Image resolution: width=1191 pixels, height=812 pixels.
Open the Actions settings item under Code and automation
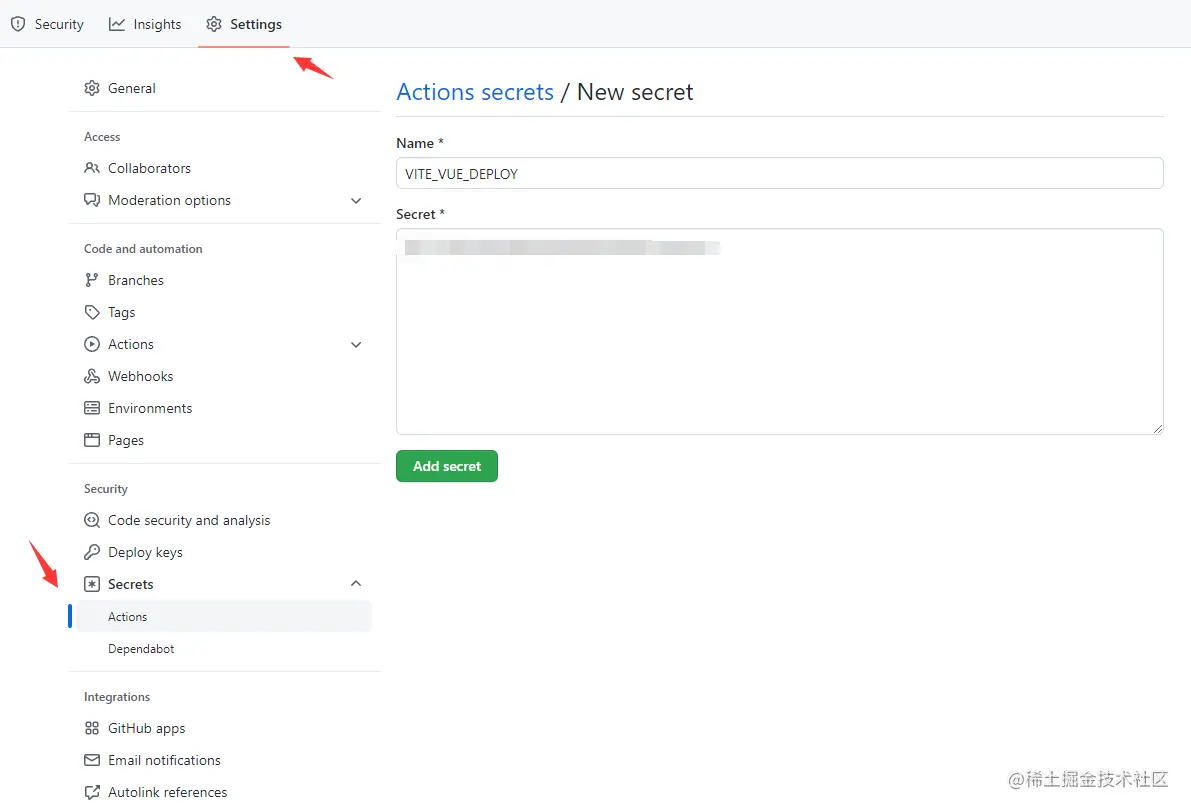coord(224,344)
